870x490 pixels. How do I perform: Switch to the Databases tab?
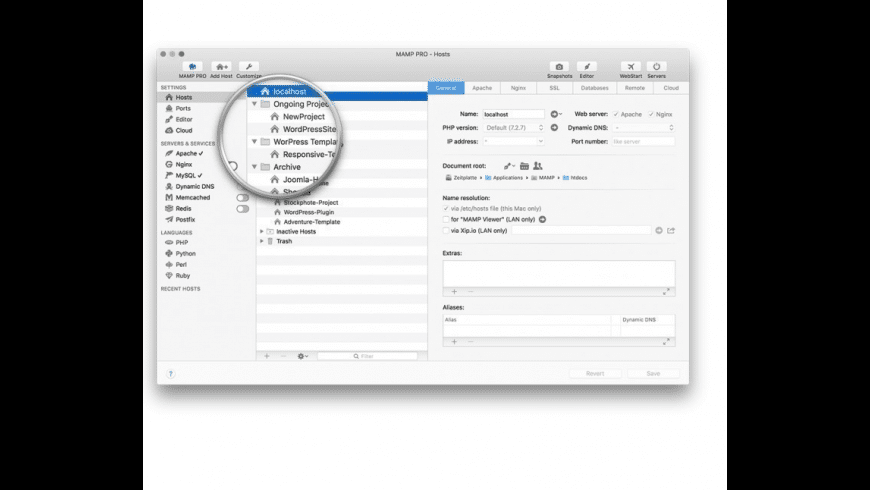point(594,88)
